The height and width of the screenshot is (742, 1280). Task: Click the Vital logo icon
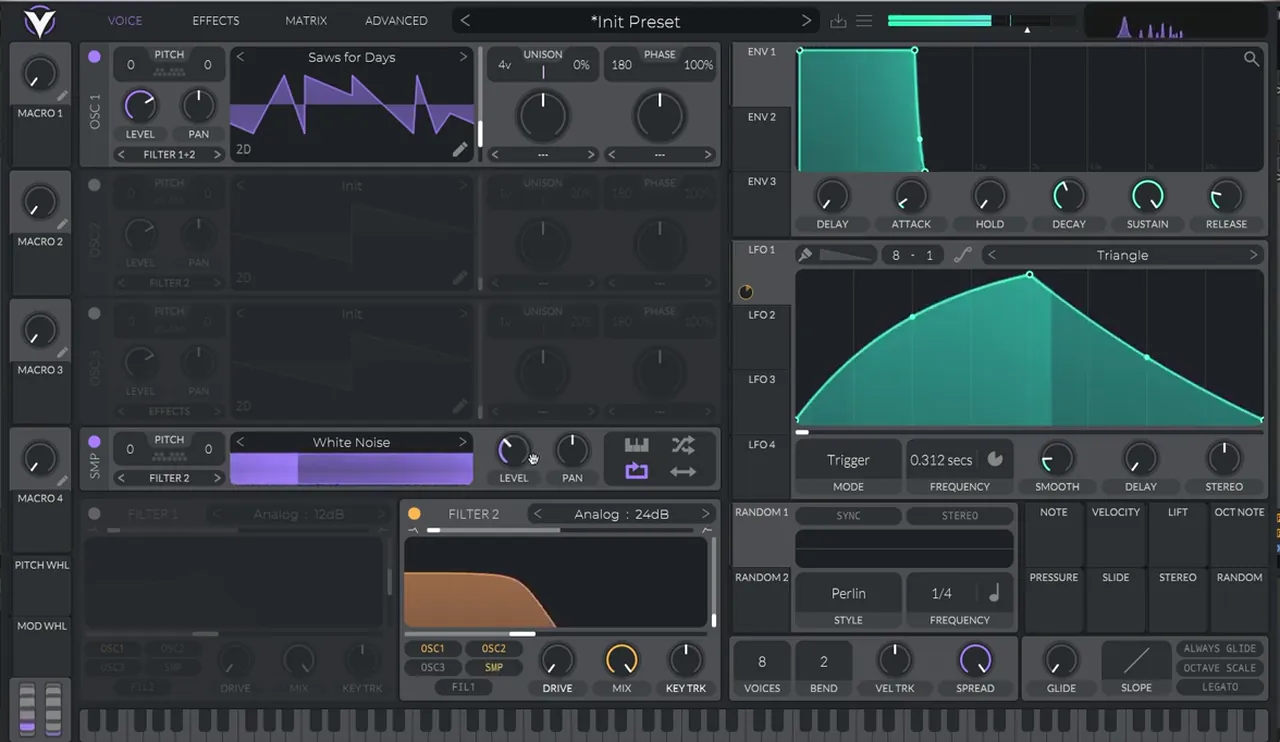40,20
